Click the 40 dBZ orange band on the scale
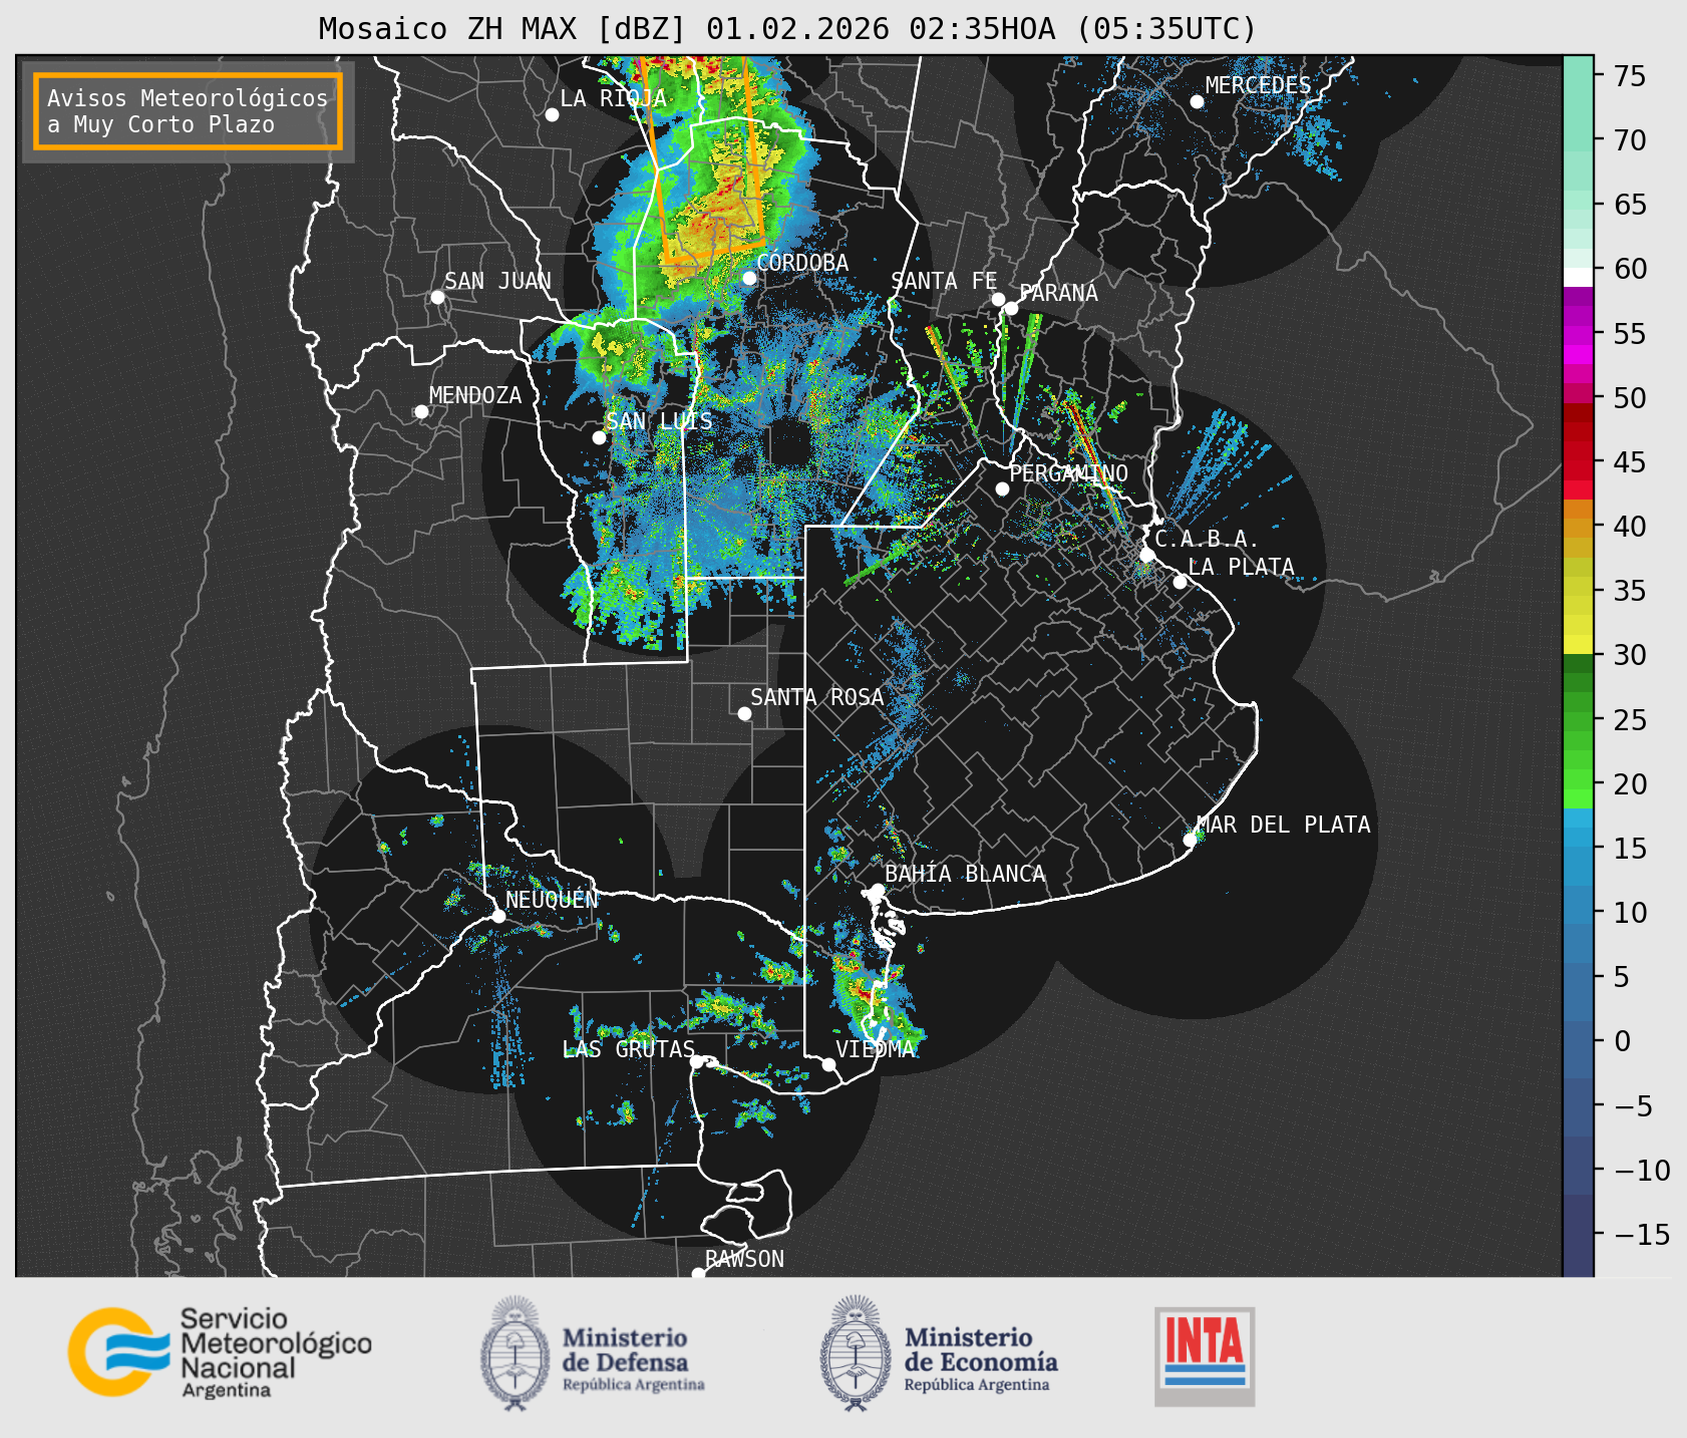 [x=1578, y=526]
